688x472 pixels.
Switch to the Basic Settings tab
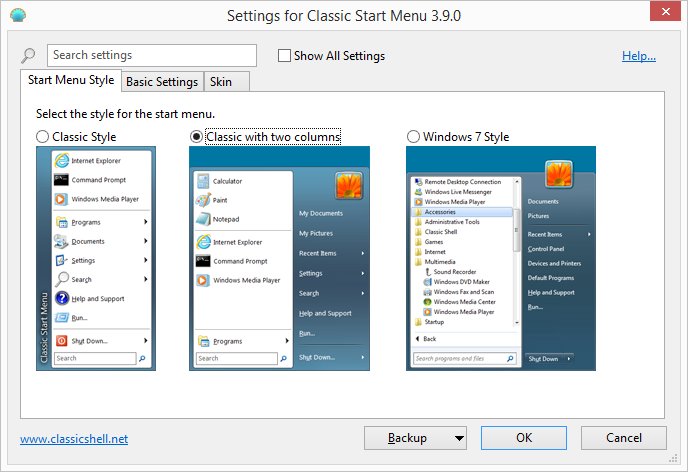tap(161, 82)
